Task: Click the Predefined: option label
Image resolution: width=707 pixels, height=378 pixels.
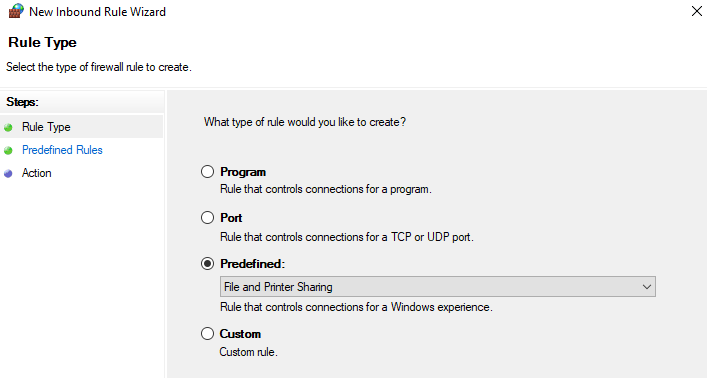Action: tap(252, 264)
